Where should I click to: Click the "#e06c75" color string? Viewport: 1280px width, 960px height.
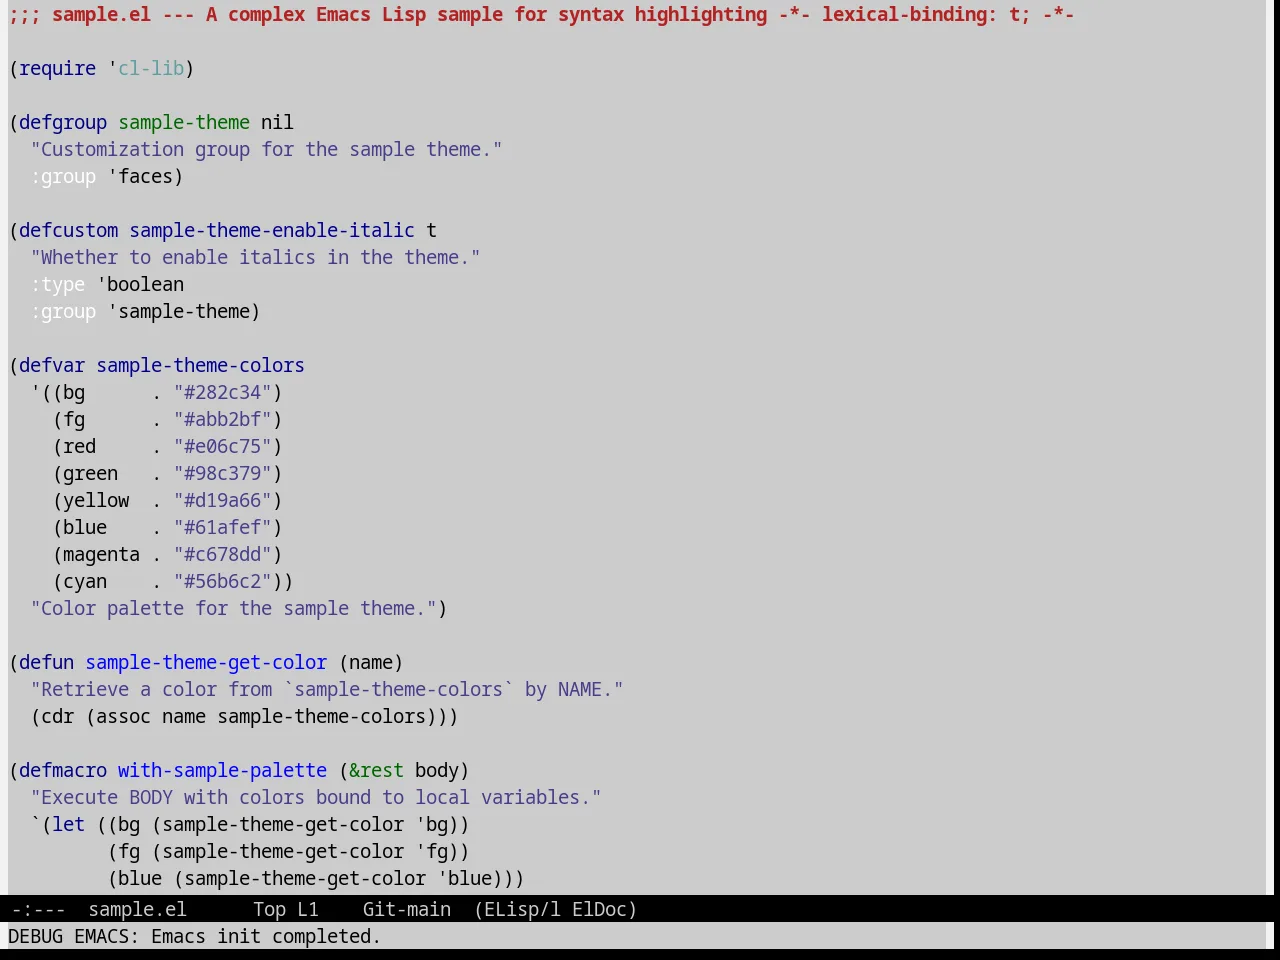pyautogui.click(x=222, y=446)
